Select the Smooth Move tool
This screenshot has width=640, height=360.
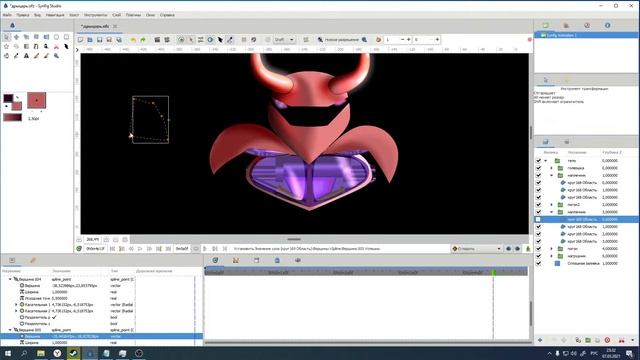tap(16, 37)
